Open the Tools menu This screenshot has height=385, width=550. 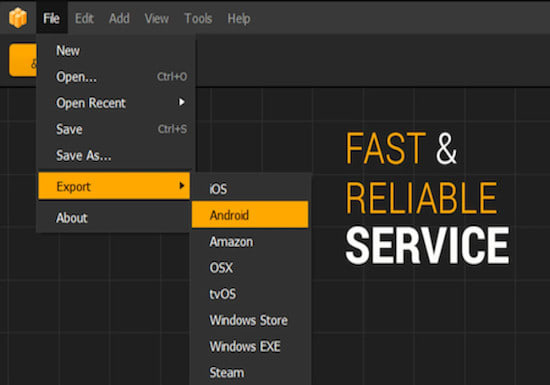pyautogui.click(x=198, y=18)
